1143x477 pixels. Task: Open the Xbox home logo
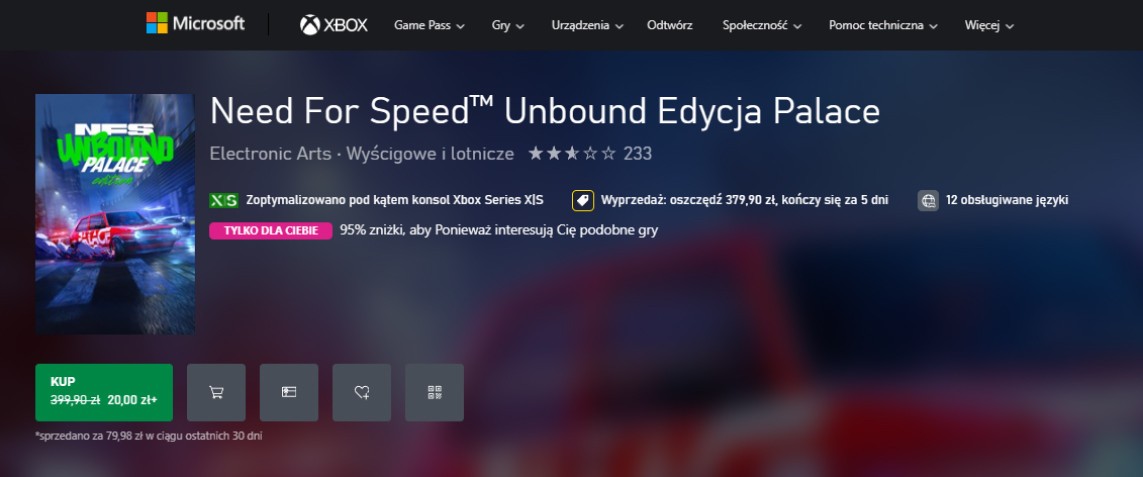pyautogui.click(x=334, y=25)
